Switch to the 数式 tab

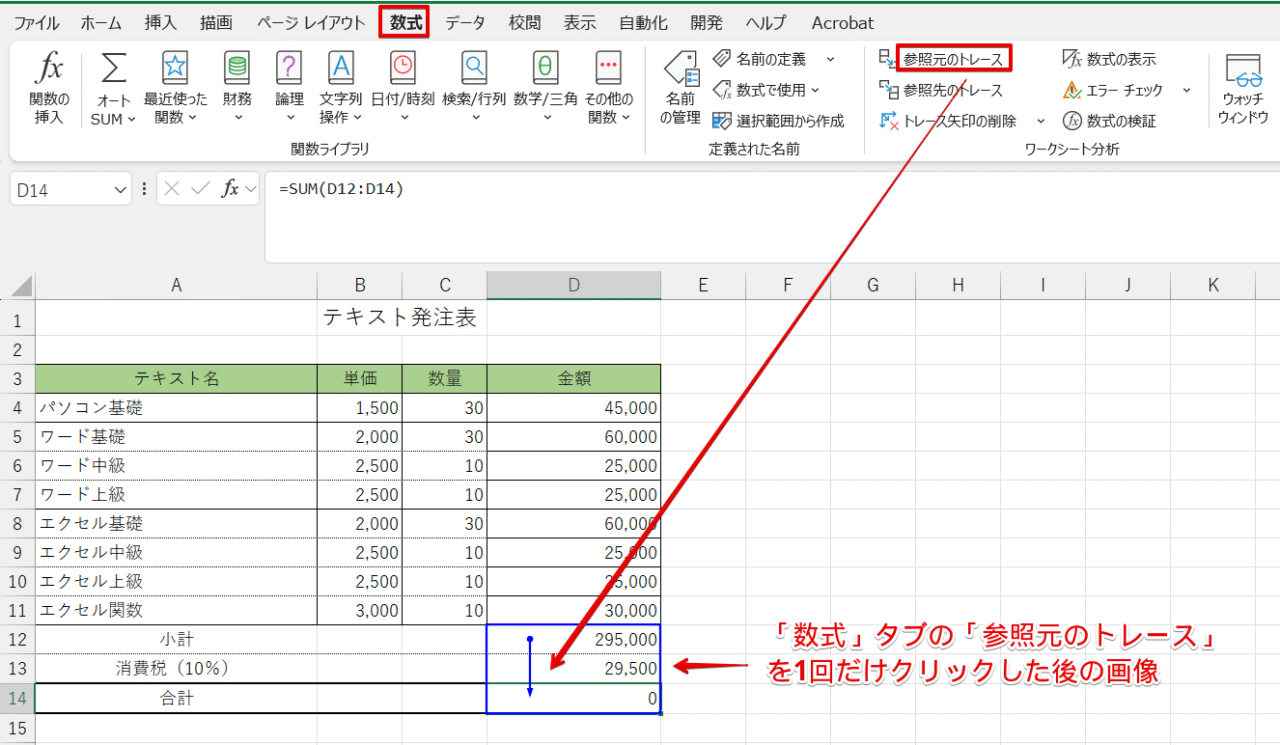point(405,22)
